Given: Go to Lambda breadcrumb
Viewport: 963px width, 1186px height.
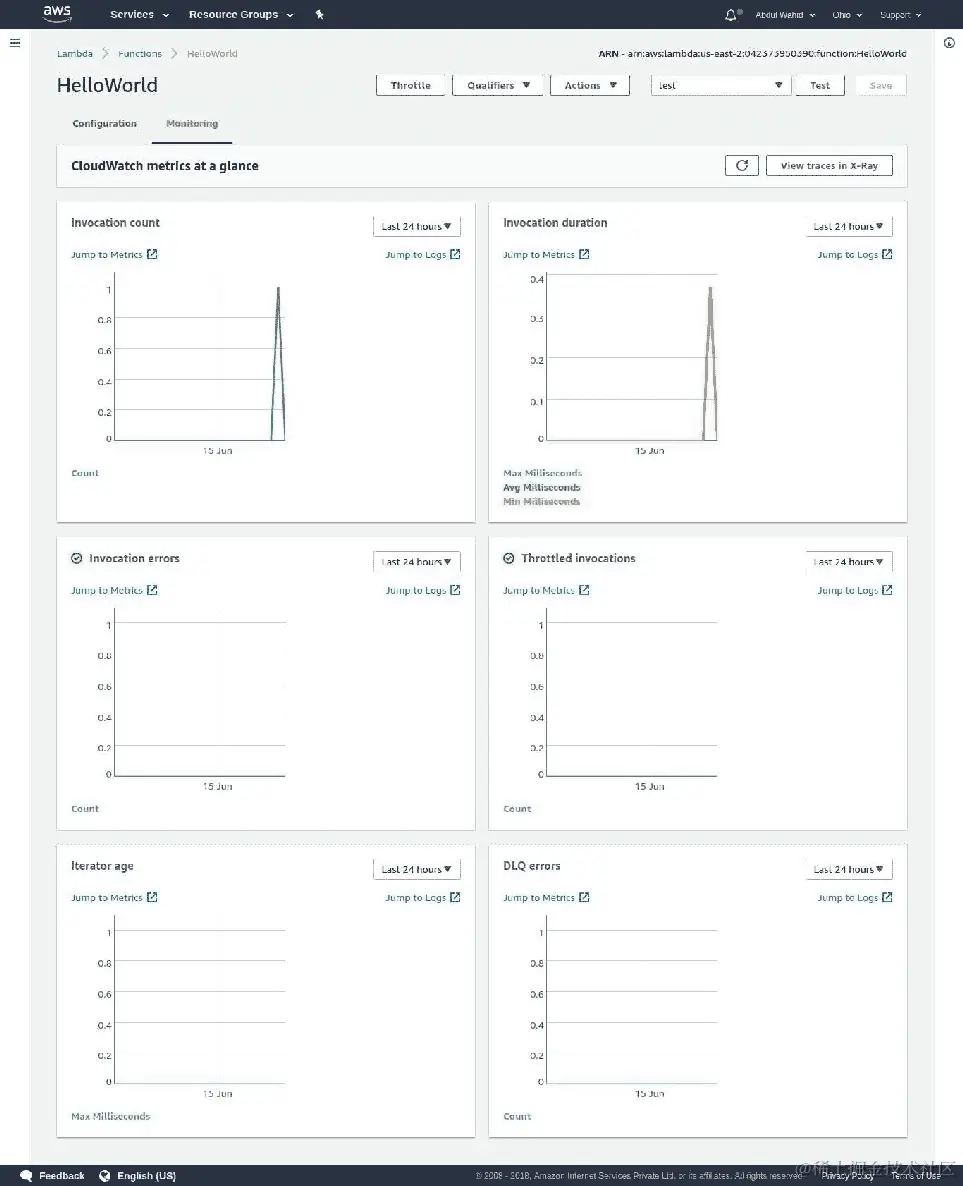Looking at the screenshot, I should 75,54.
